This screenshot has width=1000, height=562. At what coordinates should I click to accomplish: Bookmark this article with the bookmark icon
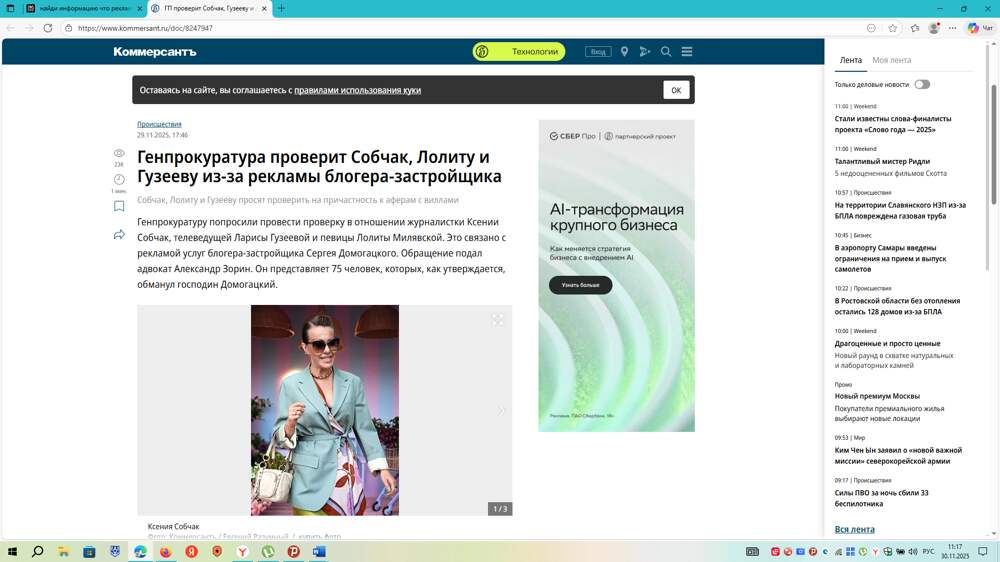coord(119,206)
